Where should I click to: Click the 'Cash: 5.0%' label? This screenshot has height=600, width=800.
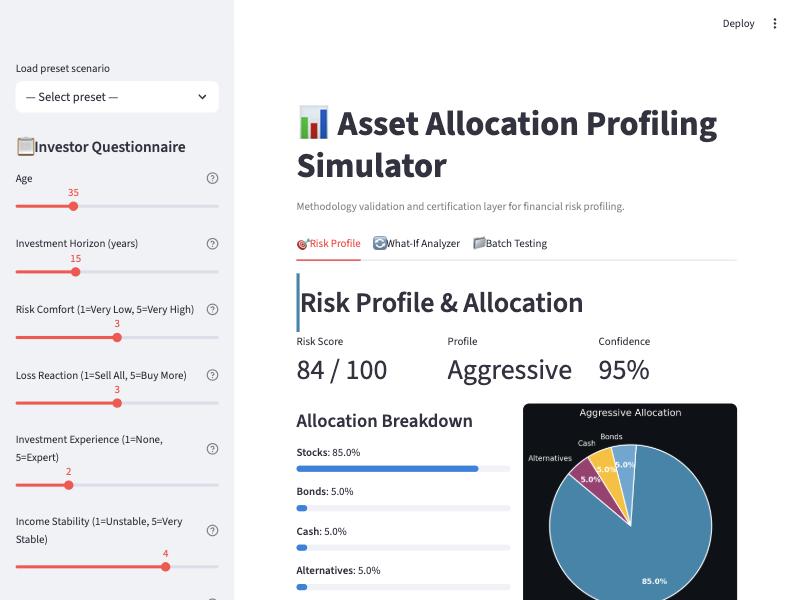point(321,532)
